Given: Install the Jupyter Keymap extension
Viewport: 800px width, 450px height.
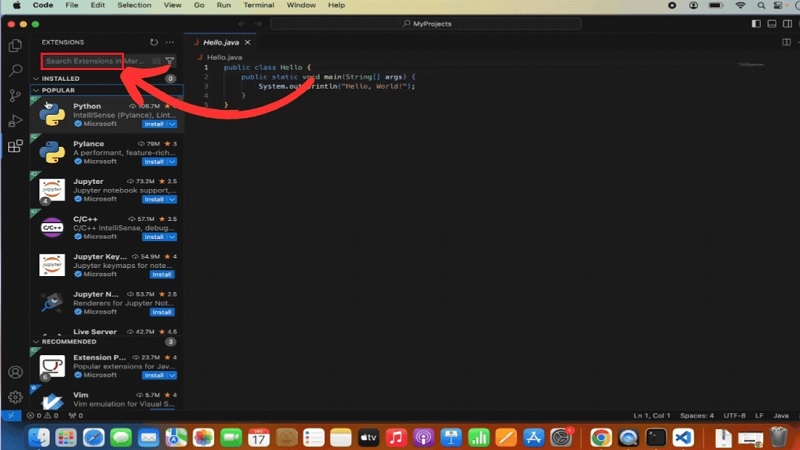Looking at the screenshot, I should pos(162,274).
